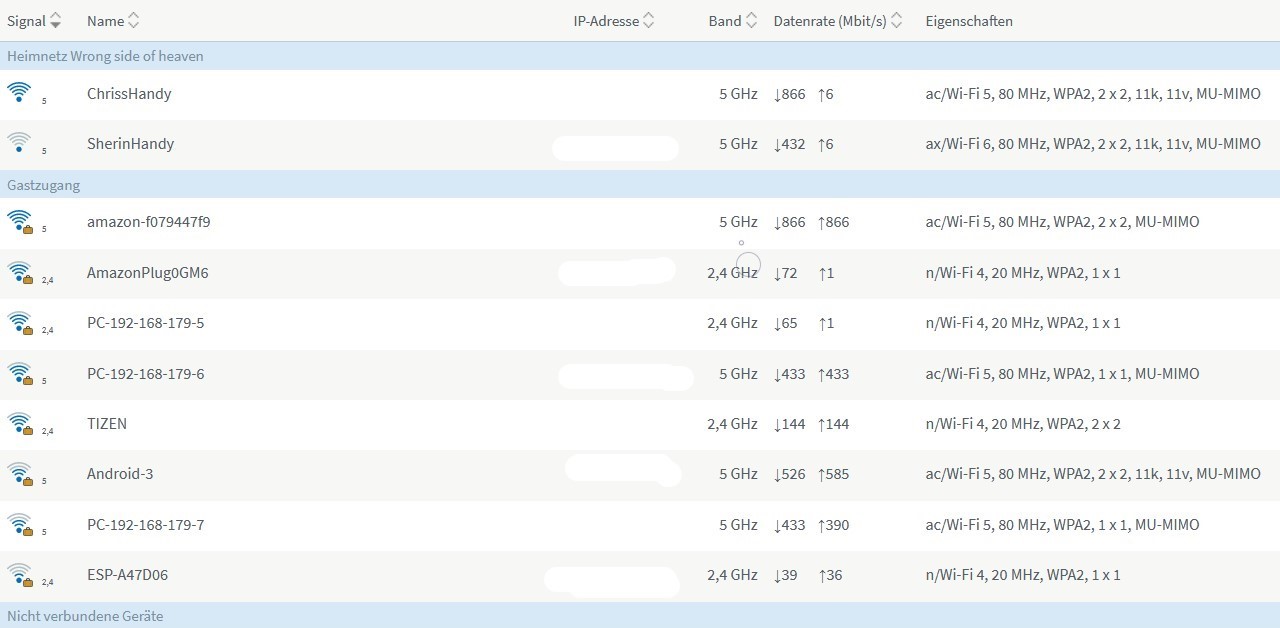The height and width of the screenshot is (628, 1280).
Task: Select the PC-192-168-179-6 device name
Action: (x=145, y=374)
